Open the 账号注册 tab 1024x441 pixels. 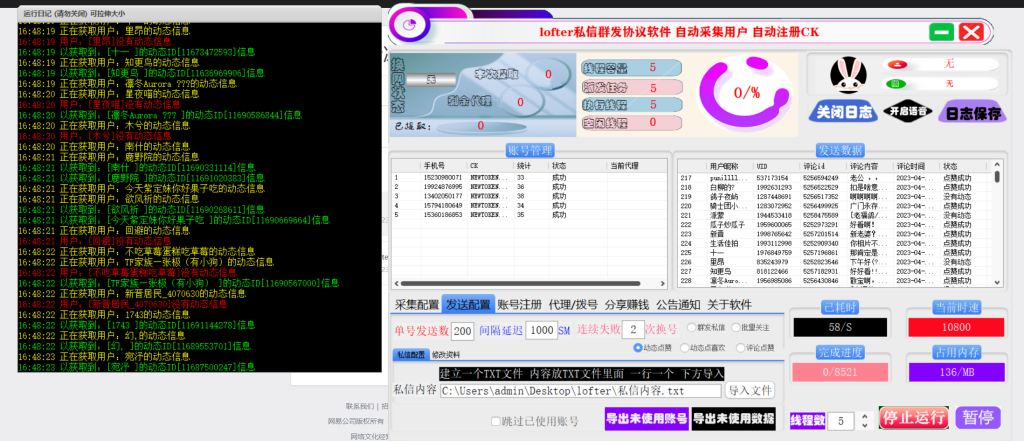[x=521, y=304]
